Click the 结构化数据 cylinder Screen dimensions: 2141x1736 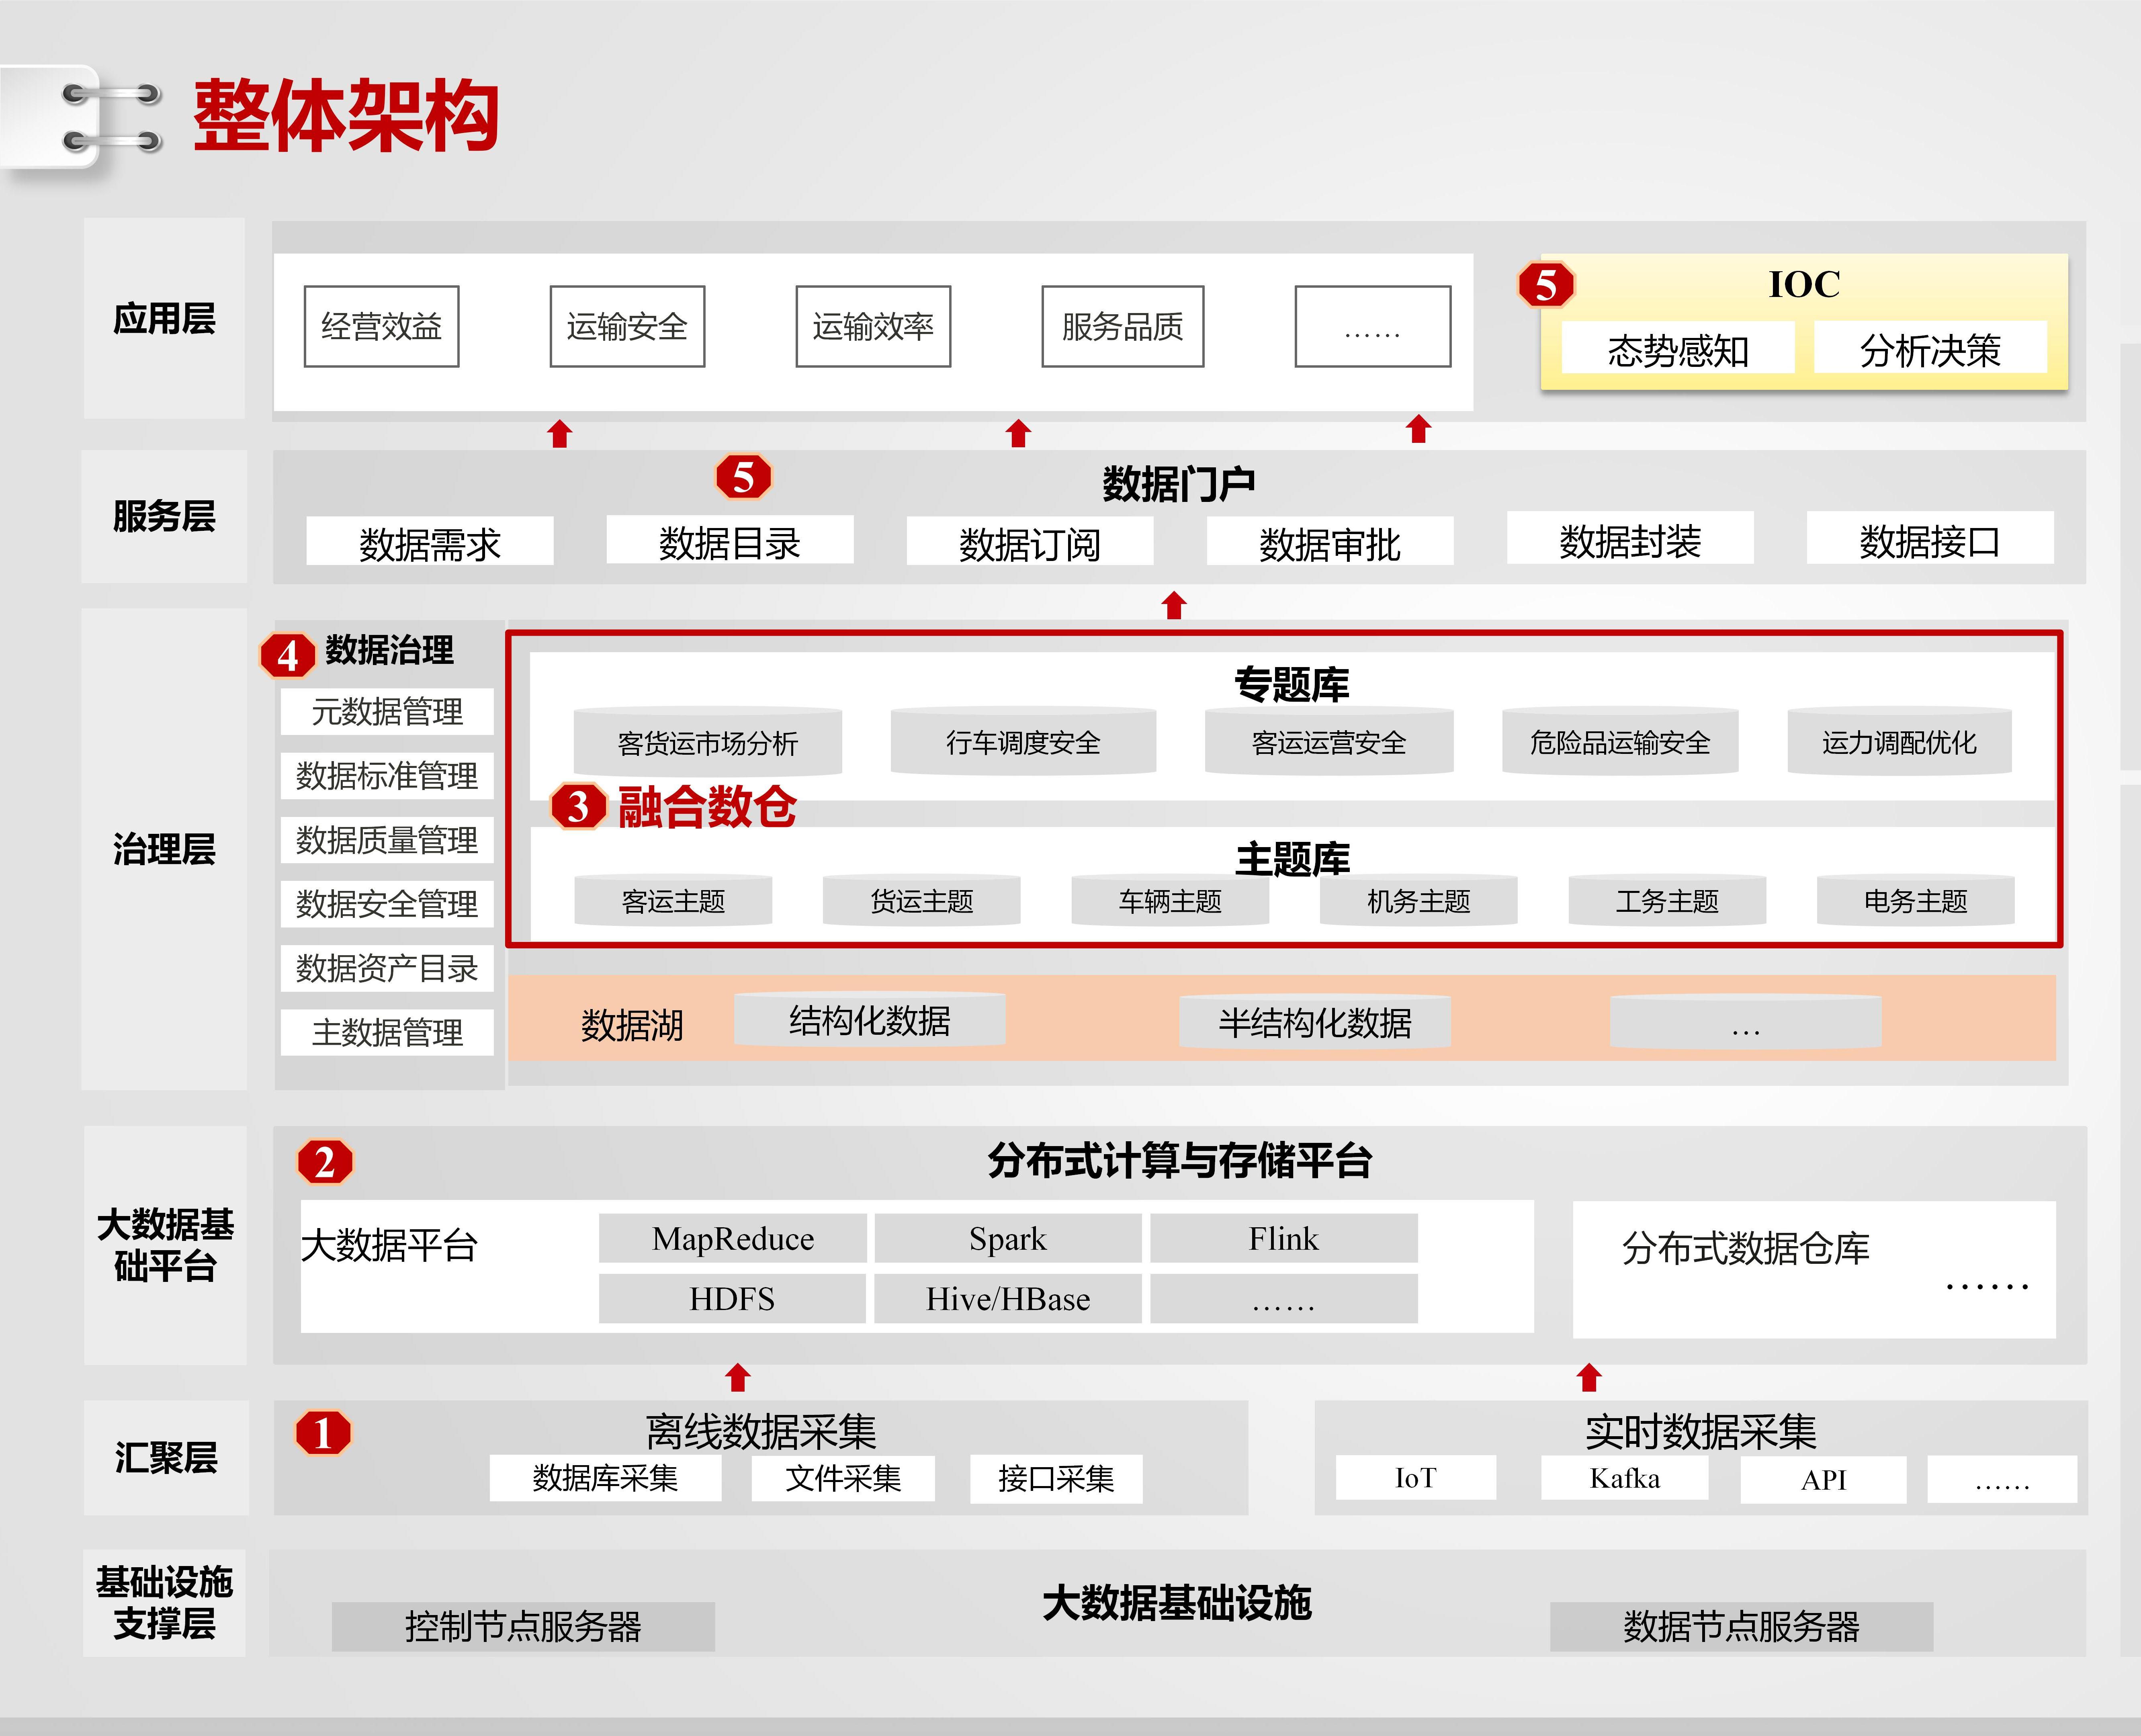[869, 1020]
